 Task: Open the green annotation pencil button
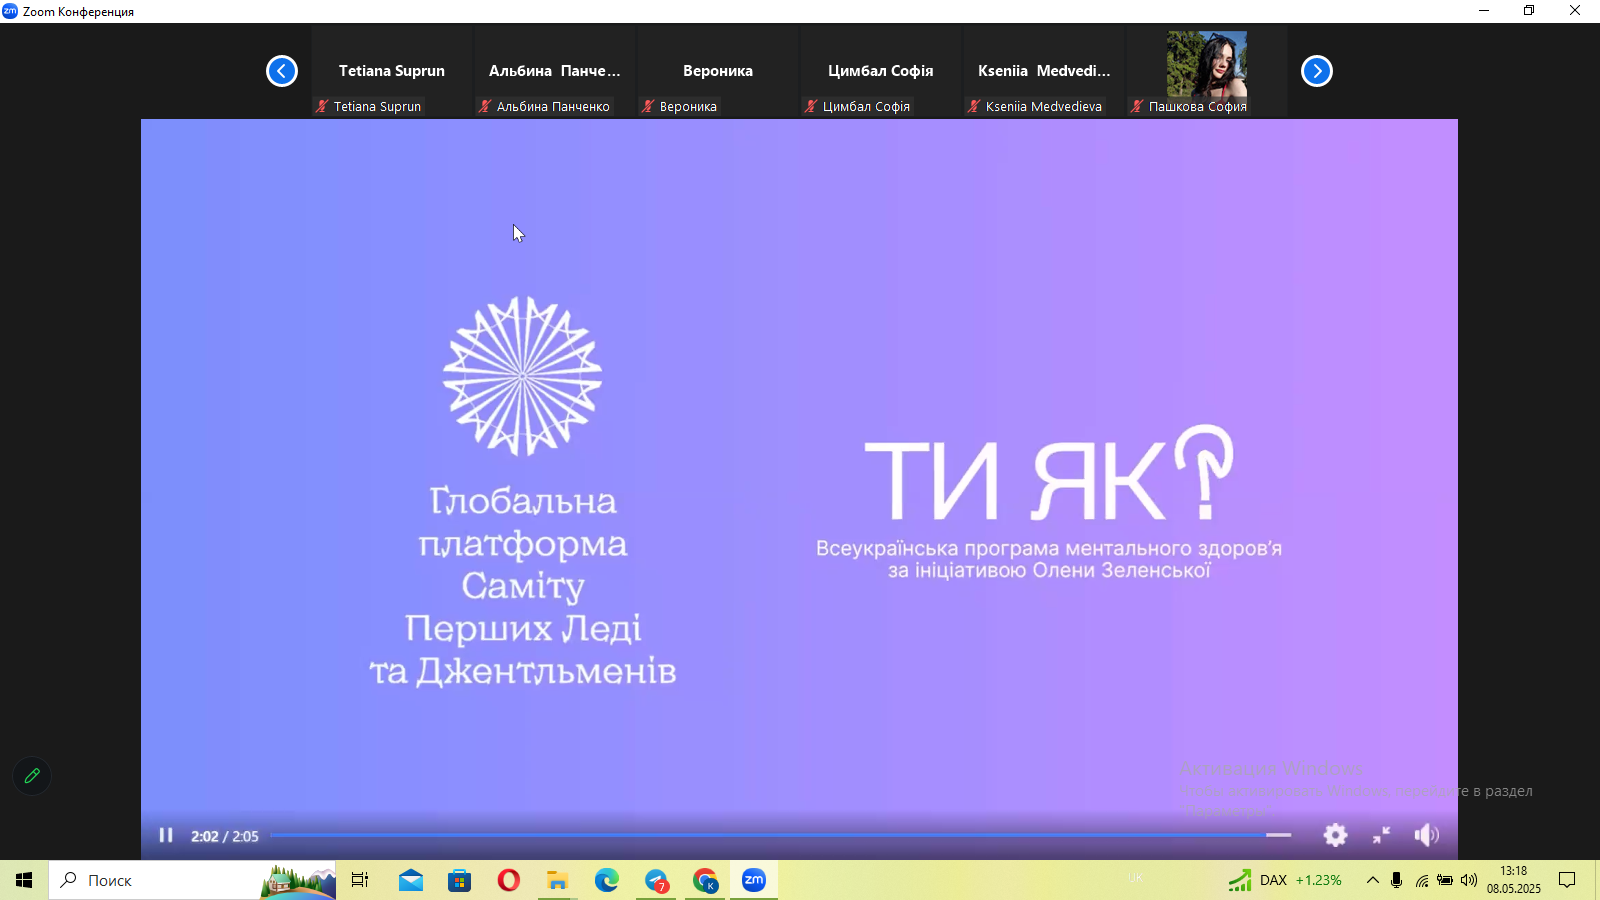(32, 776)
